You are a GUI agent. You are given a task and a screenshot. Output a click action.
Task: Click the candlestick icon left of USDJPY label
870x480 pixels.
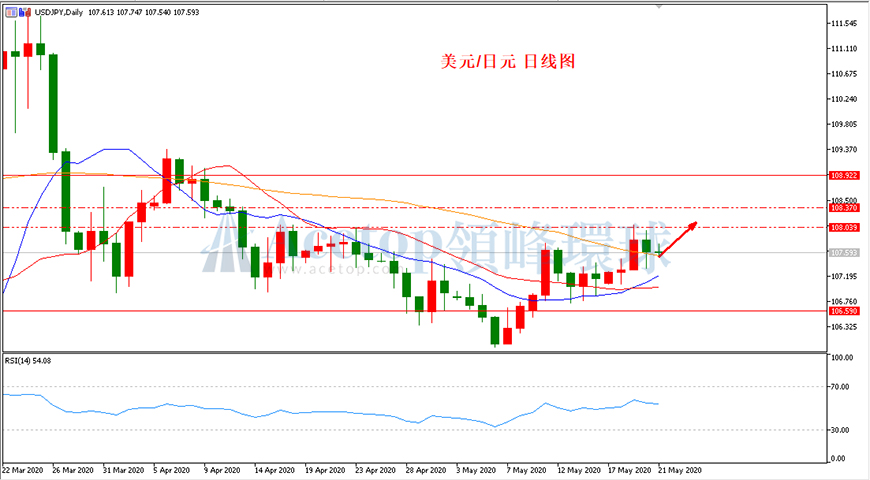[x=25, y=12]
